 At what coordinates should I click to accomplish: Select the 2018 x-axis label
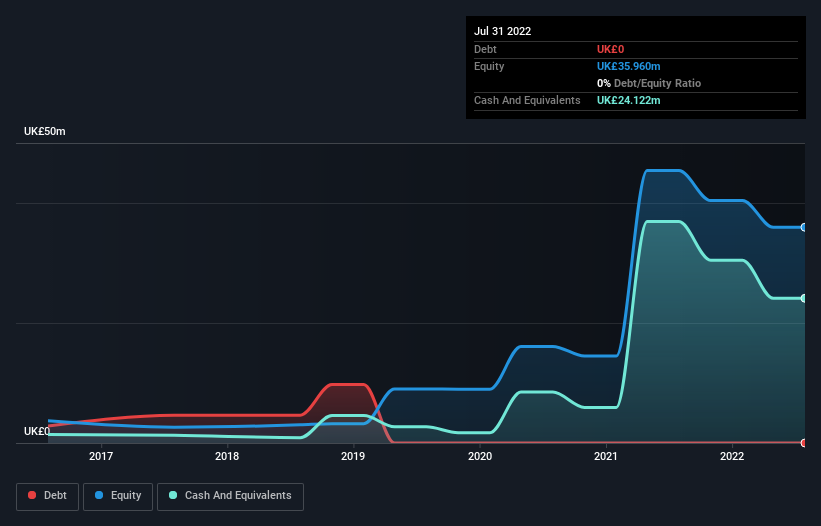pyautogui.click(x=227, y=456)
